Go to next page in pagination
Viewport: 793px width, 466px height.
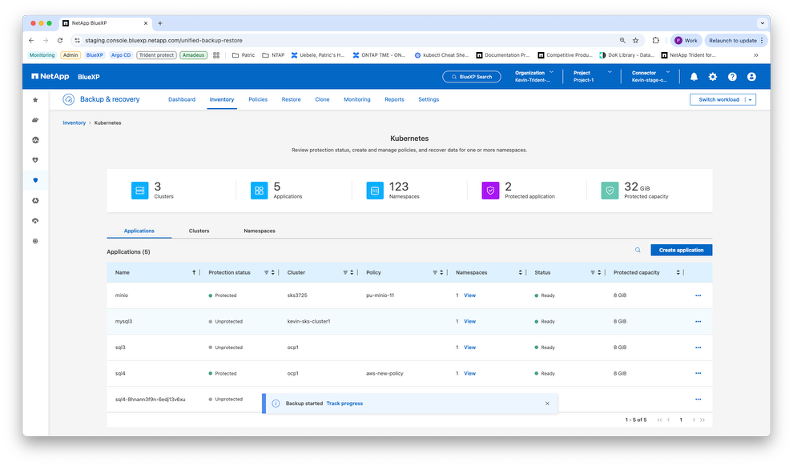click(693, 420)
